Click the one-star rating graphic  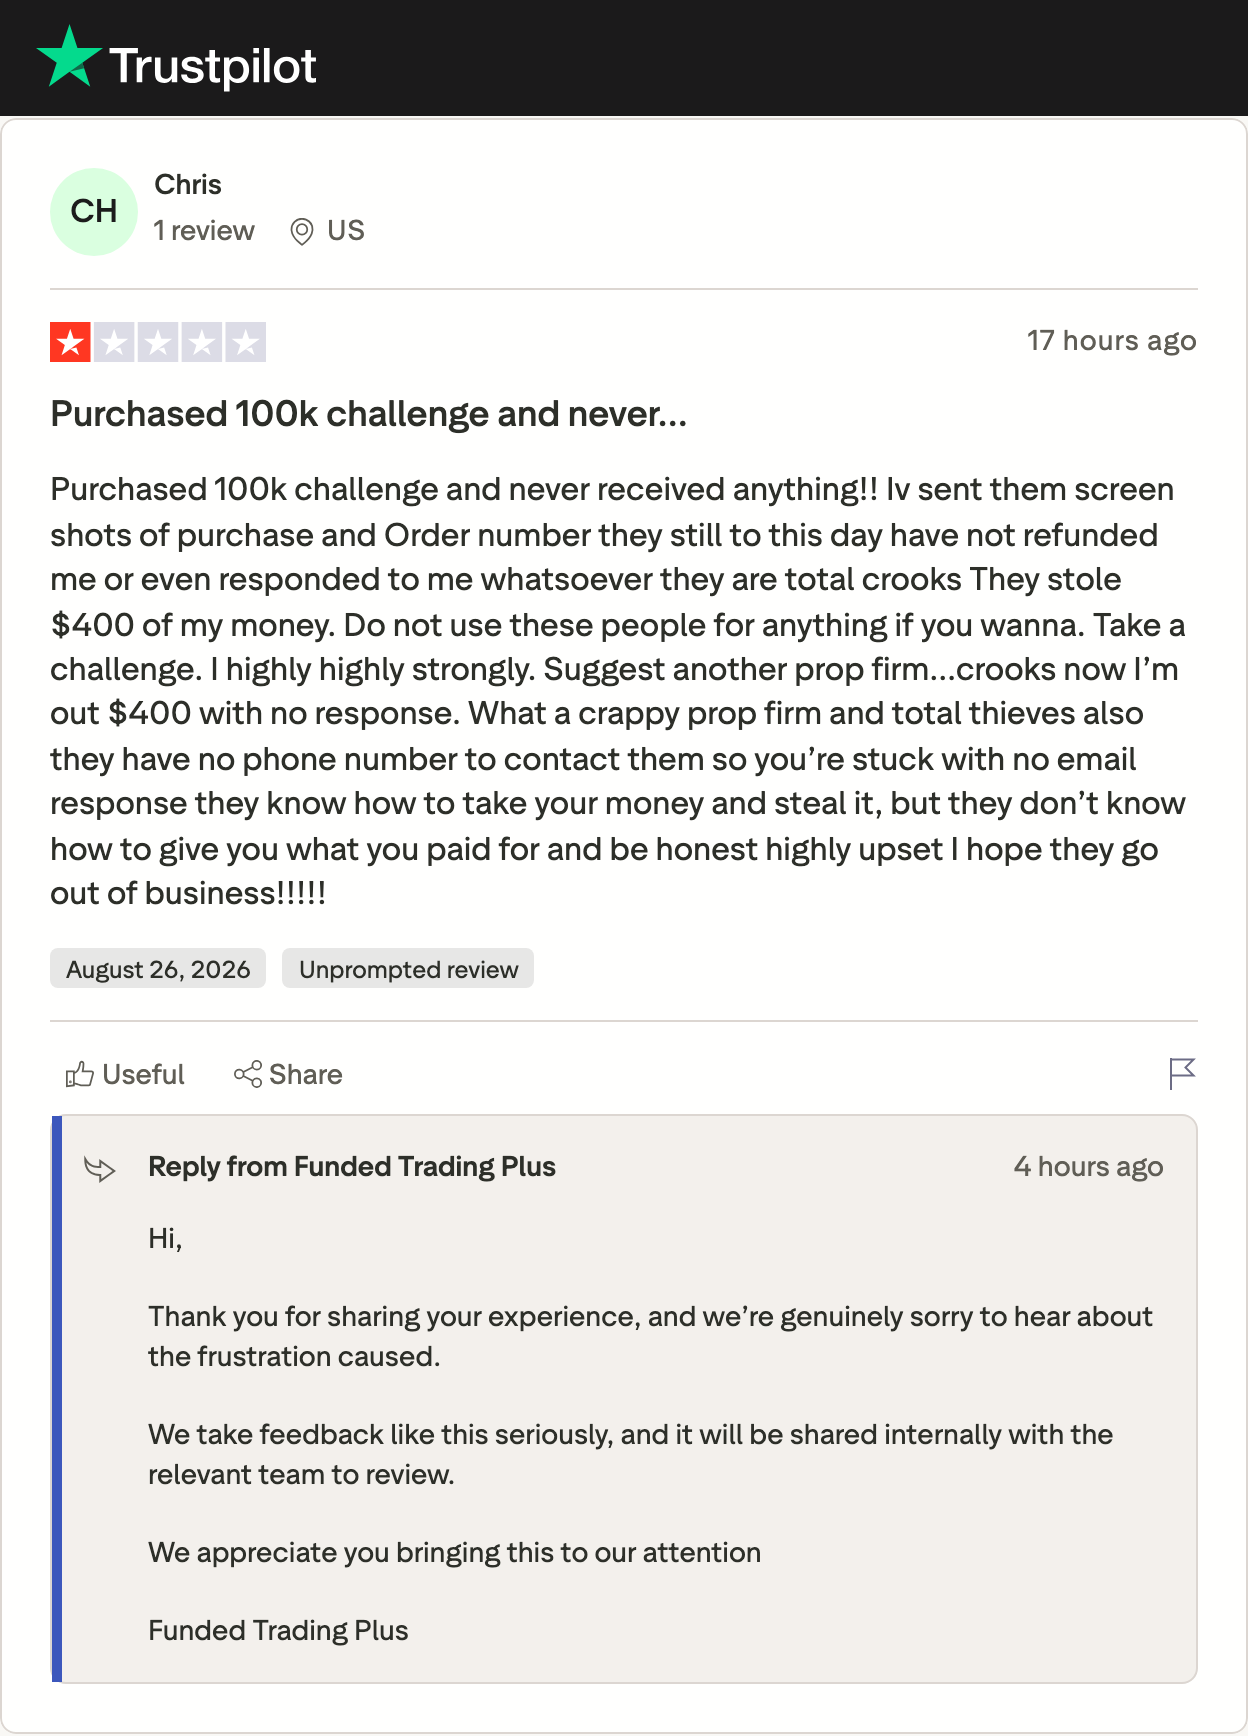coord(158,343)
